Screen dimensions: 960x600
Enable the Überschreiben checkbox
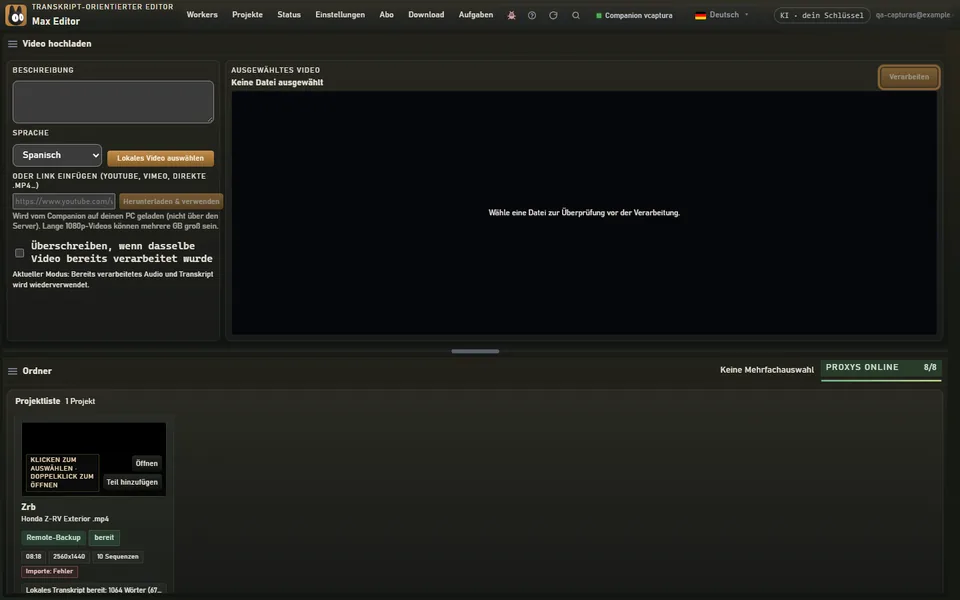20,252
